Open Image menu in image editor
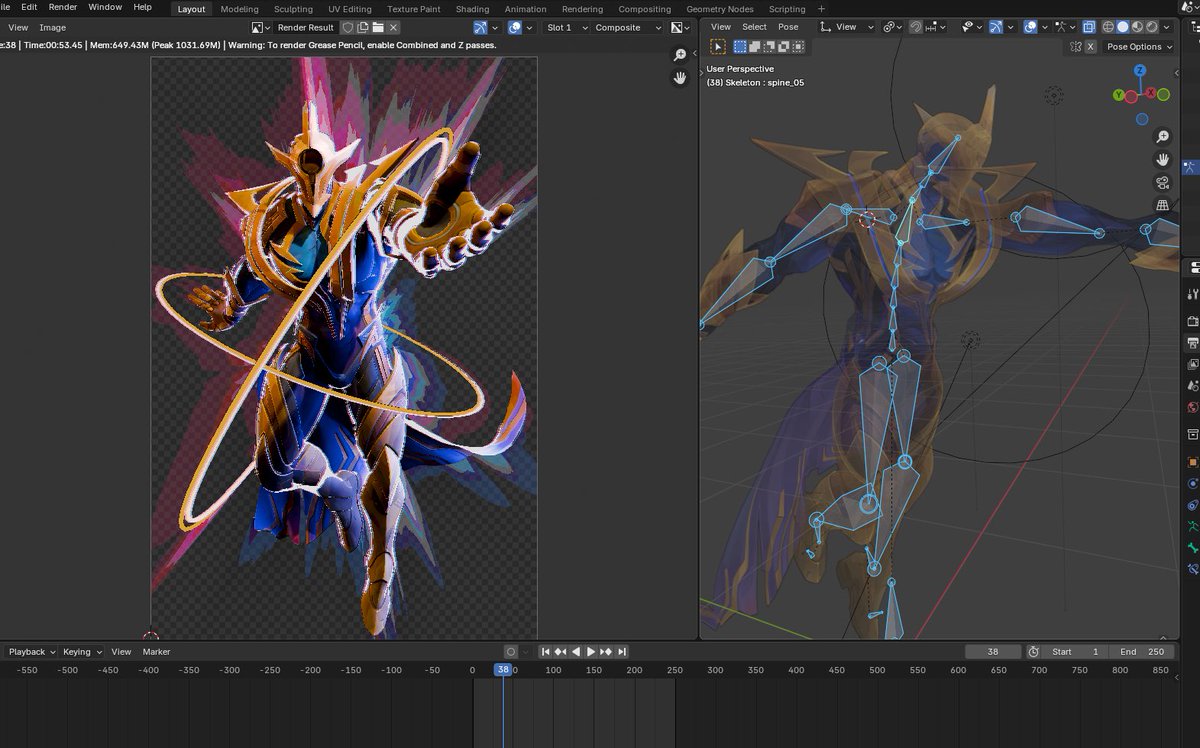Image resolution: width=1200 pixels, height=748 pixels. [x=52, y=28]
